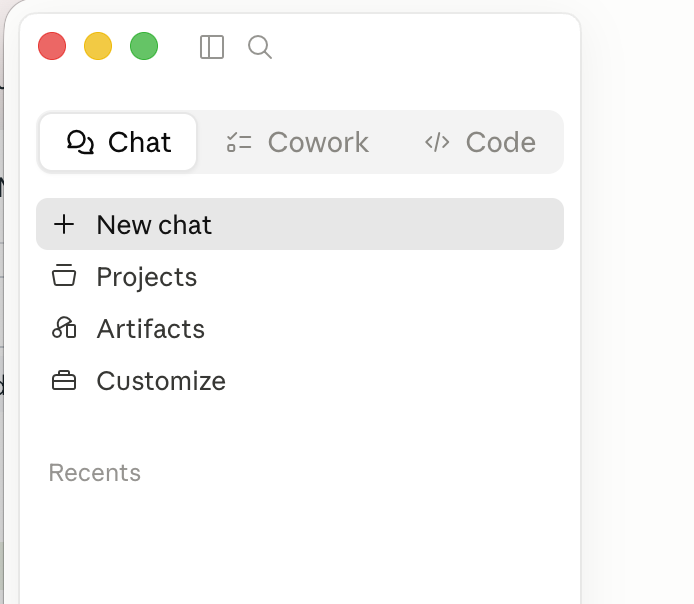Click the Code brackets icon
Viewport: 694px width, 604px height.
coord(437,142)
